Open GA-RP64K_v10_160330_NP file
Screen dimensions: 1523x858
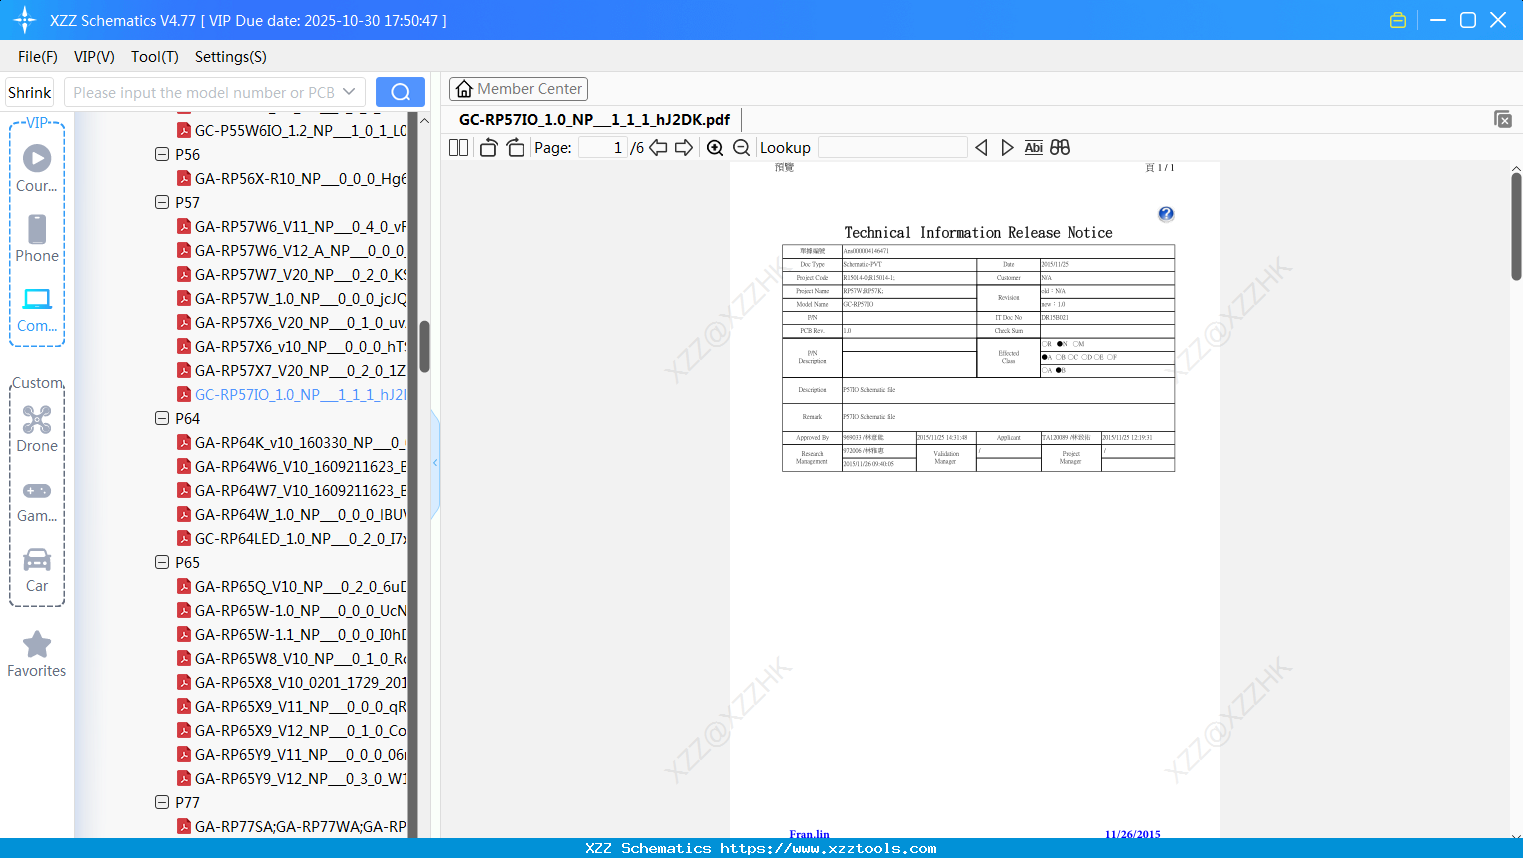(291, 443)
